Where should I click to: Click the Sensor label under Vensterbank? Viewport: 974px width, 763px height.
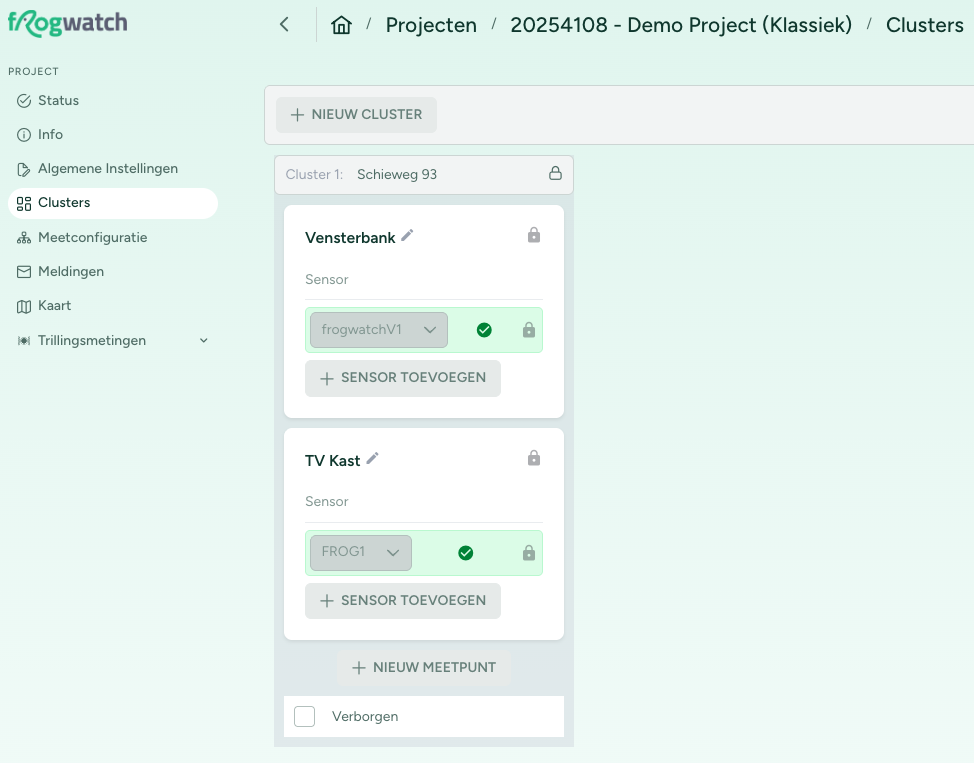click(327, 280)
